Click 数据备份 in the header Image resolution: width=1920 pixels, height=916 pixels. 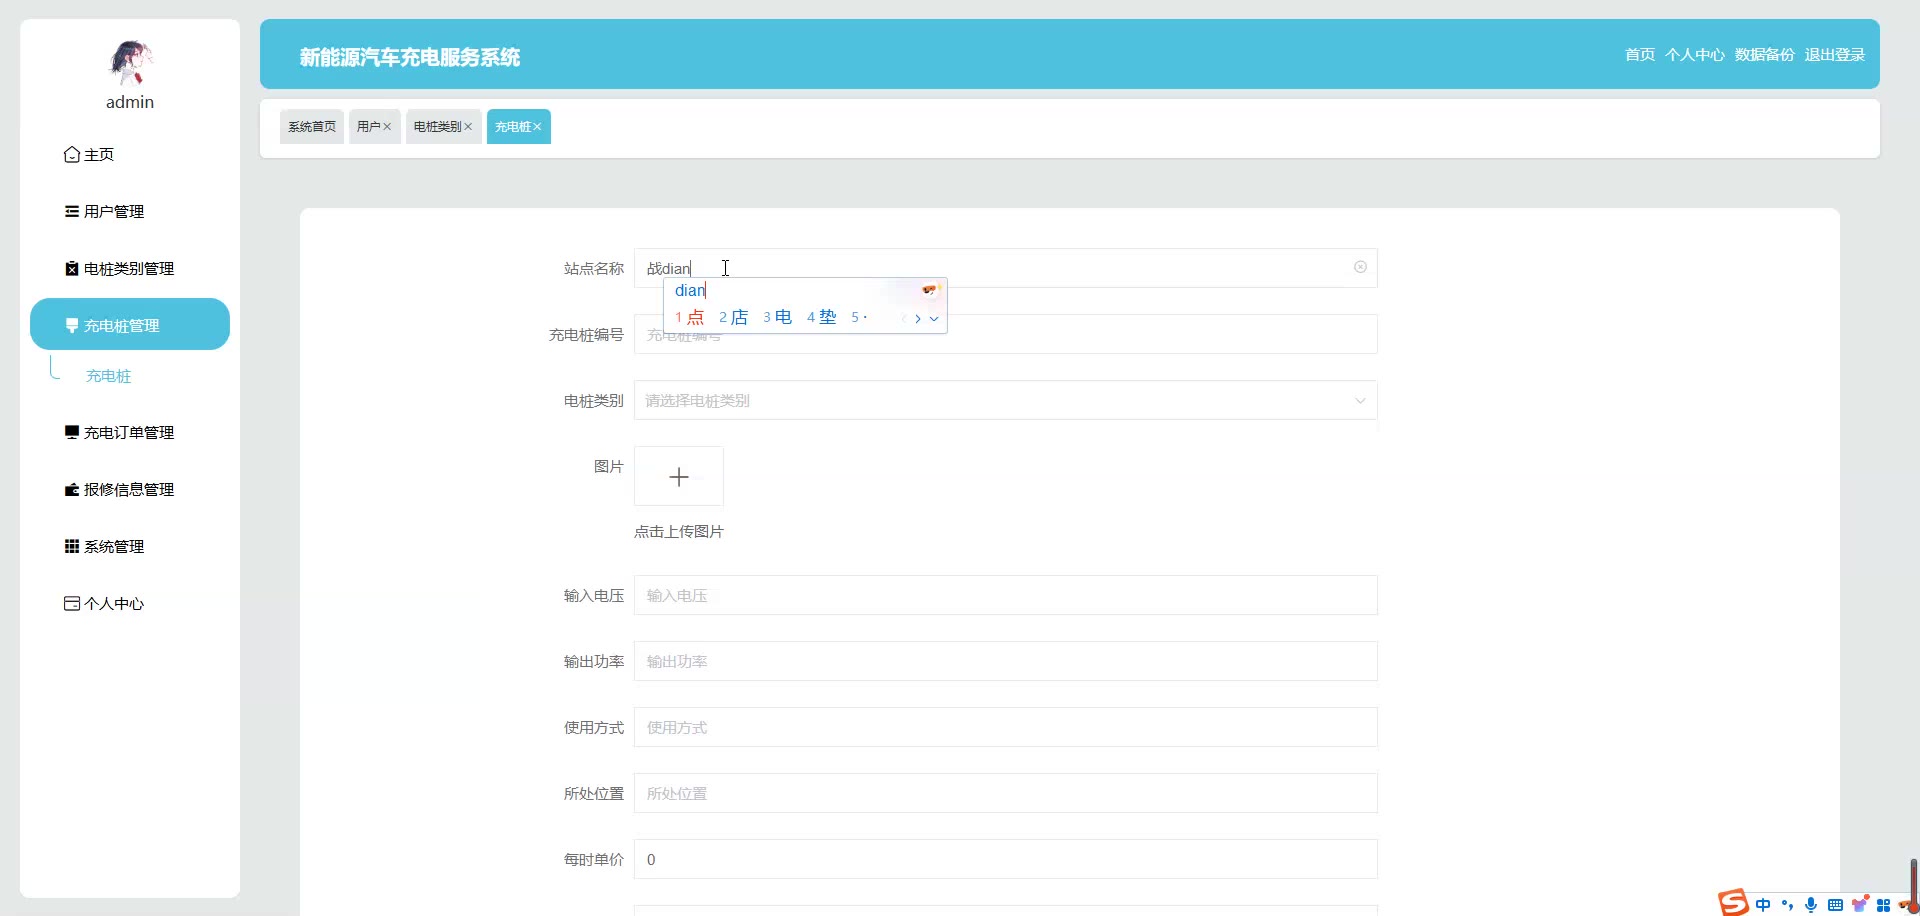click(1765, 54)
